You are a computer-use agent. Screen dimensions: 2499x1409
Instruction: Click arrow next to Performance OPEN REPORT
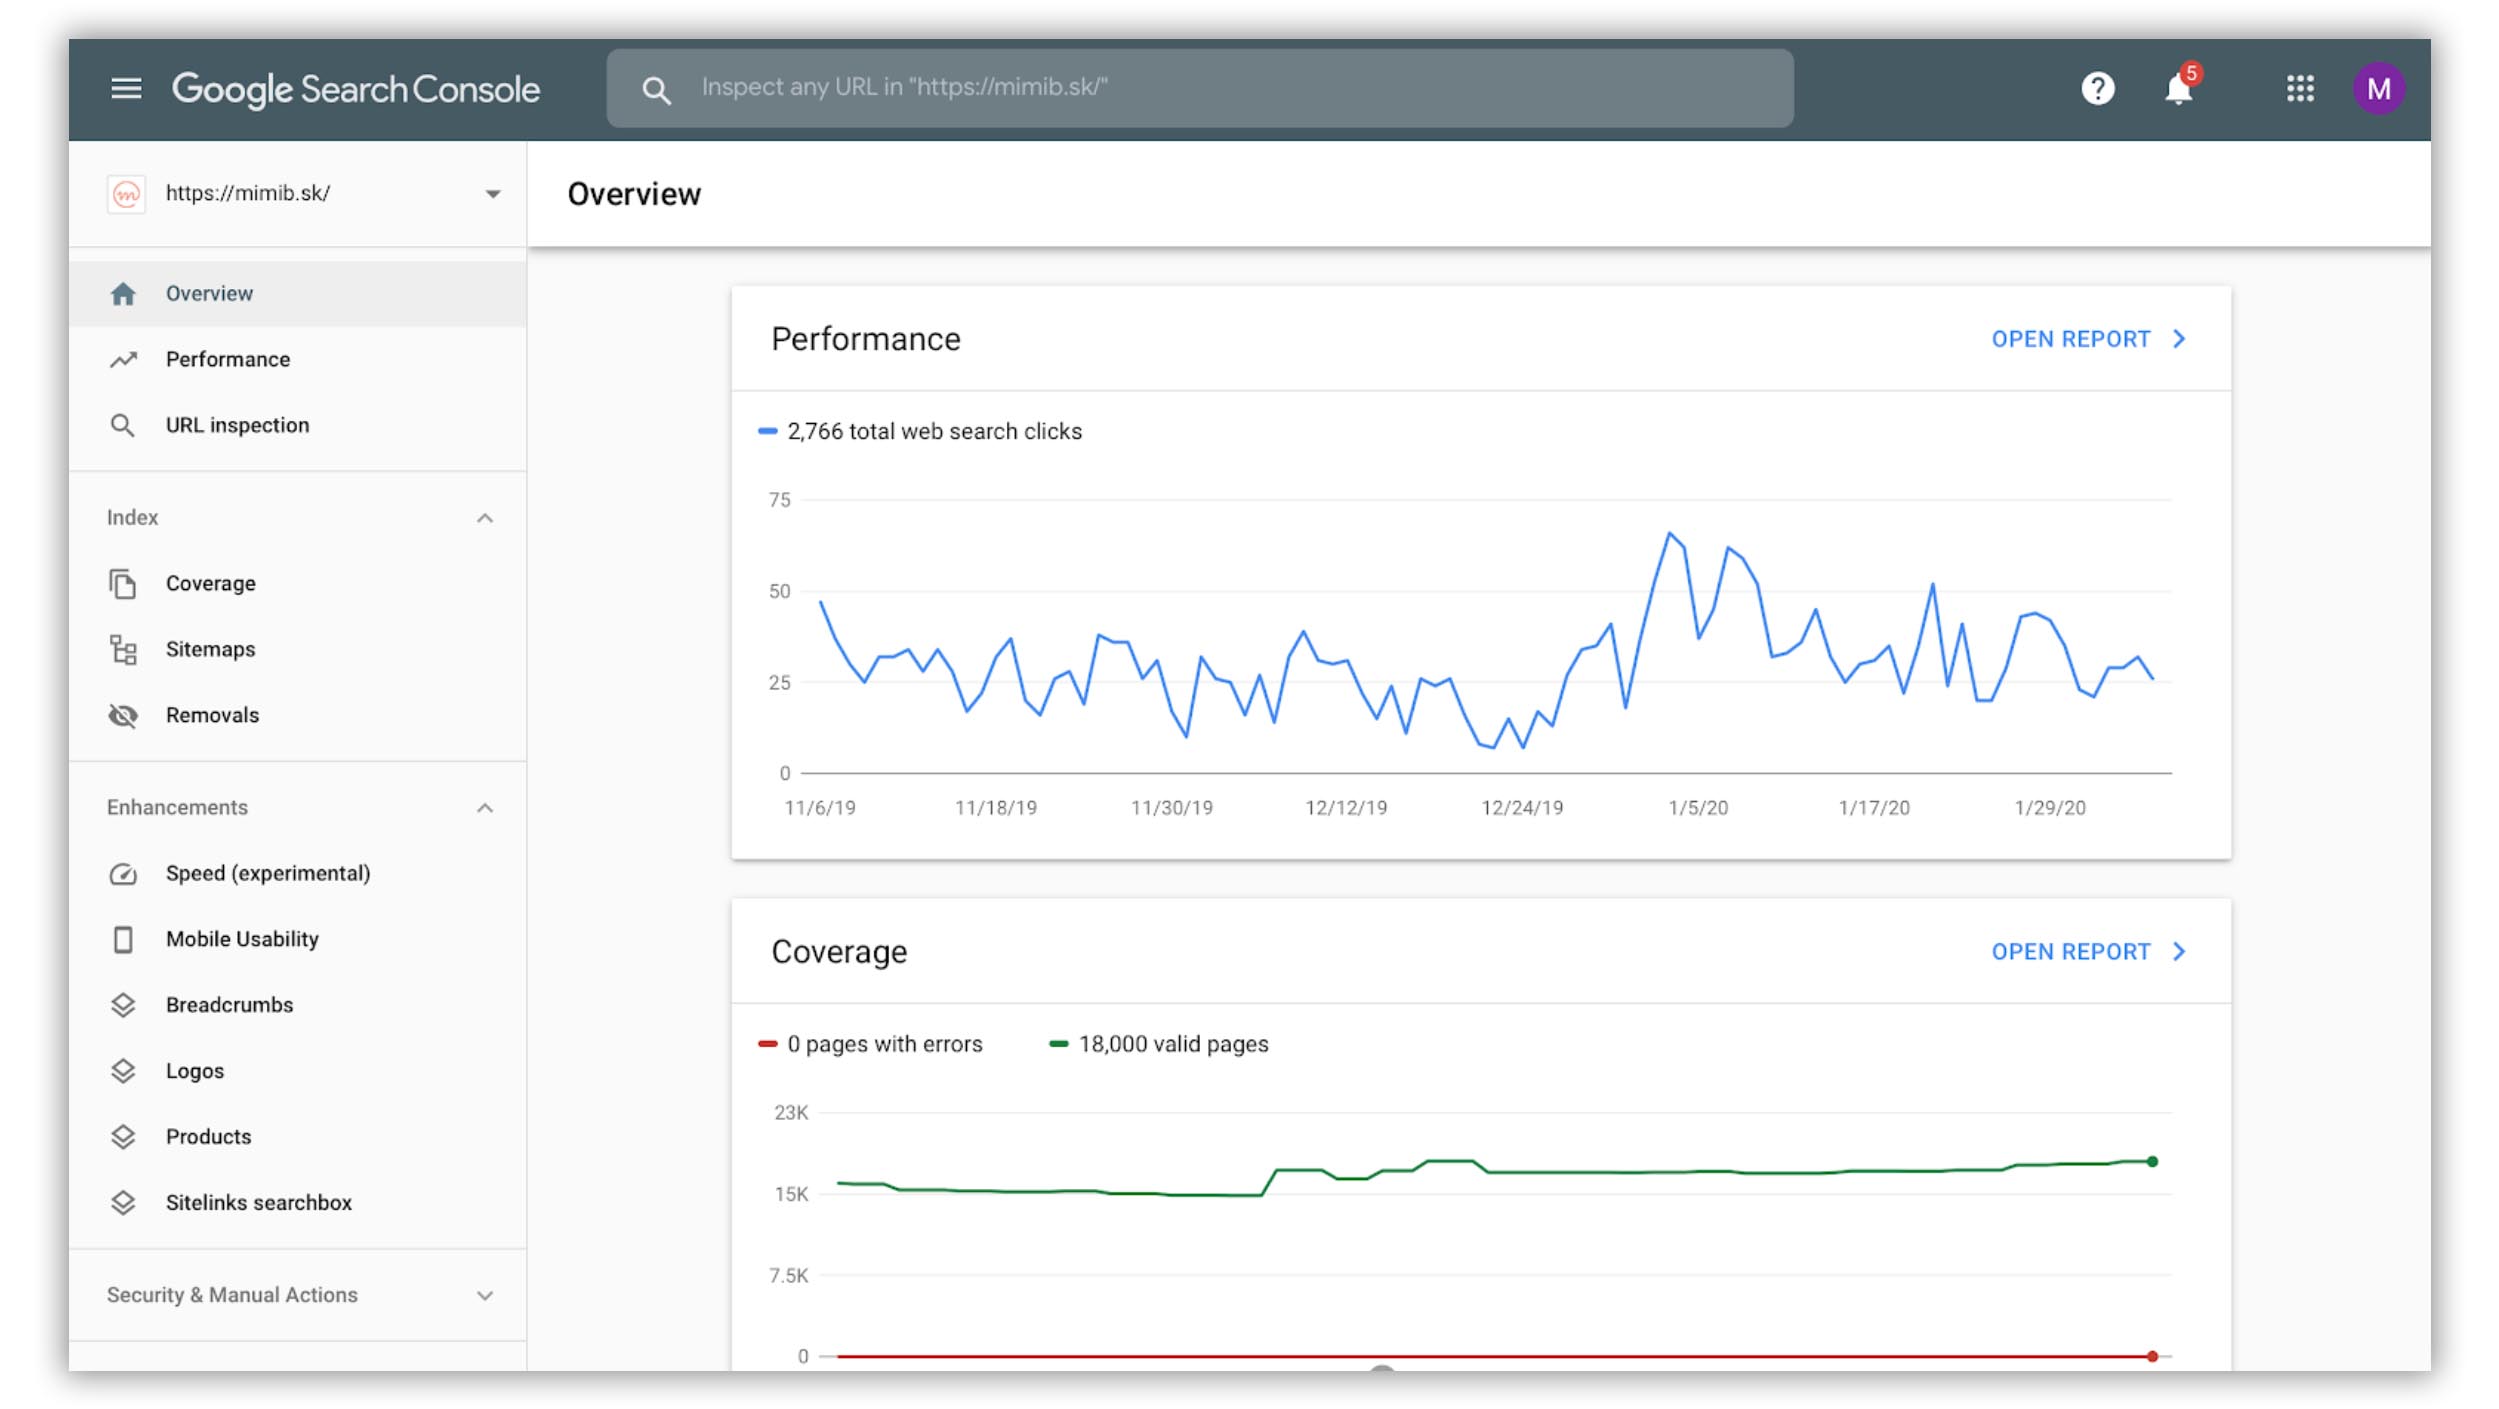pos(2180,339)
